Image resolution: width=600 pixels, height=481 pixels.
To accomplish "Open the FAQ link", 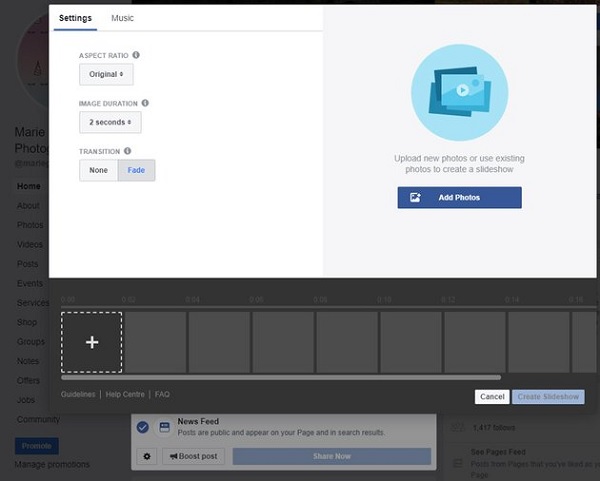I will [162, 394].
